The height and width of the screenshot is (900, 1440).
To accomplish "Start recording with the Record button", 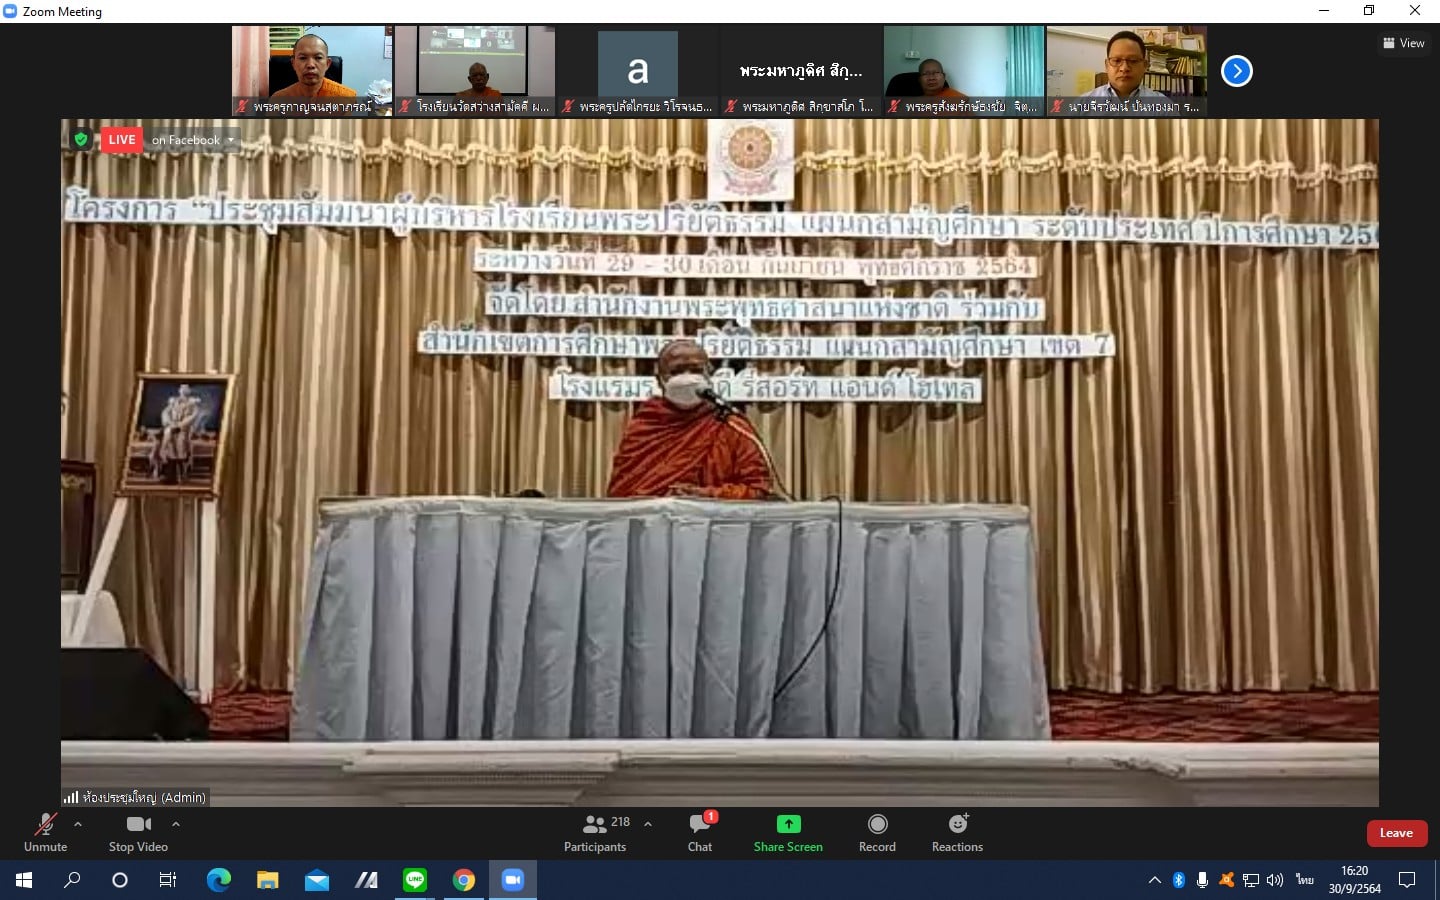I will tap(877, 832).
